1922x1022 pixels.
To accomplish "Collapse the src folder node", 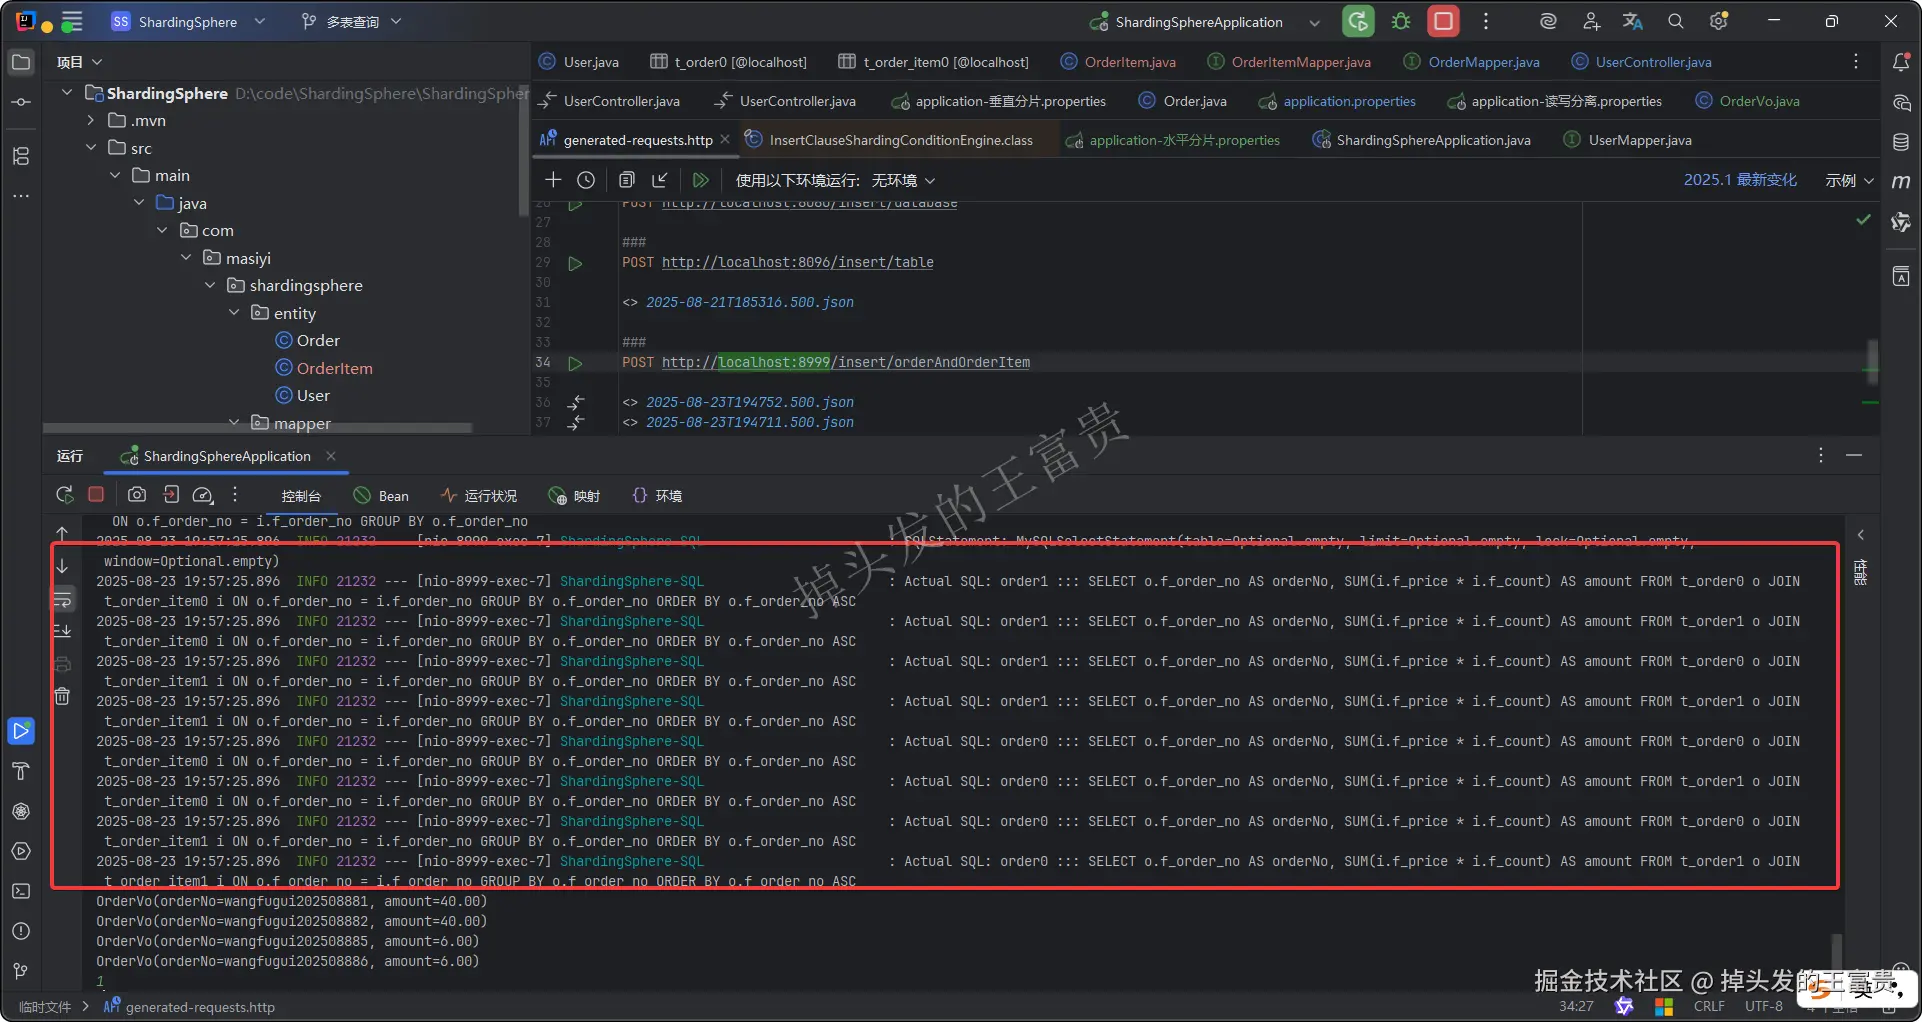I will pyautogui.click(x=91, y=148).
